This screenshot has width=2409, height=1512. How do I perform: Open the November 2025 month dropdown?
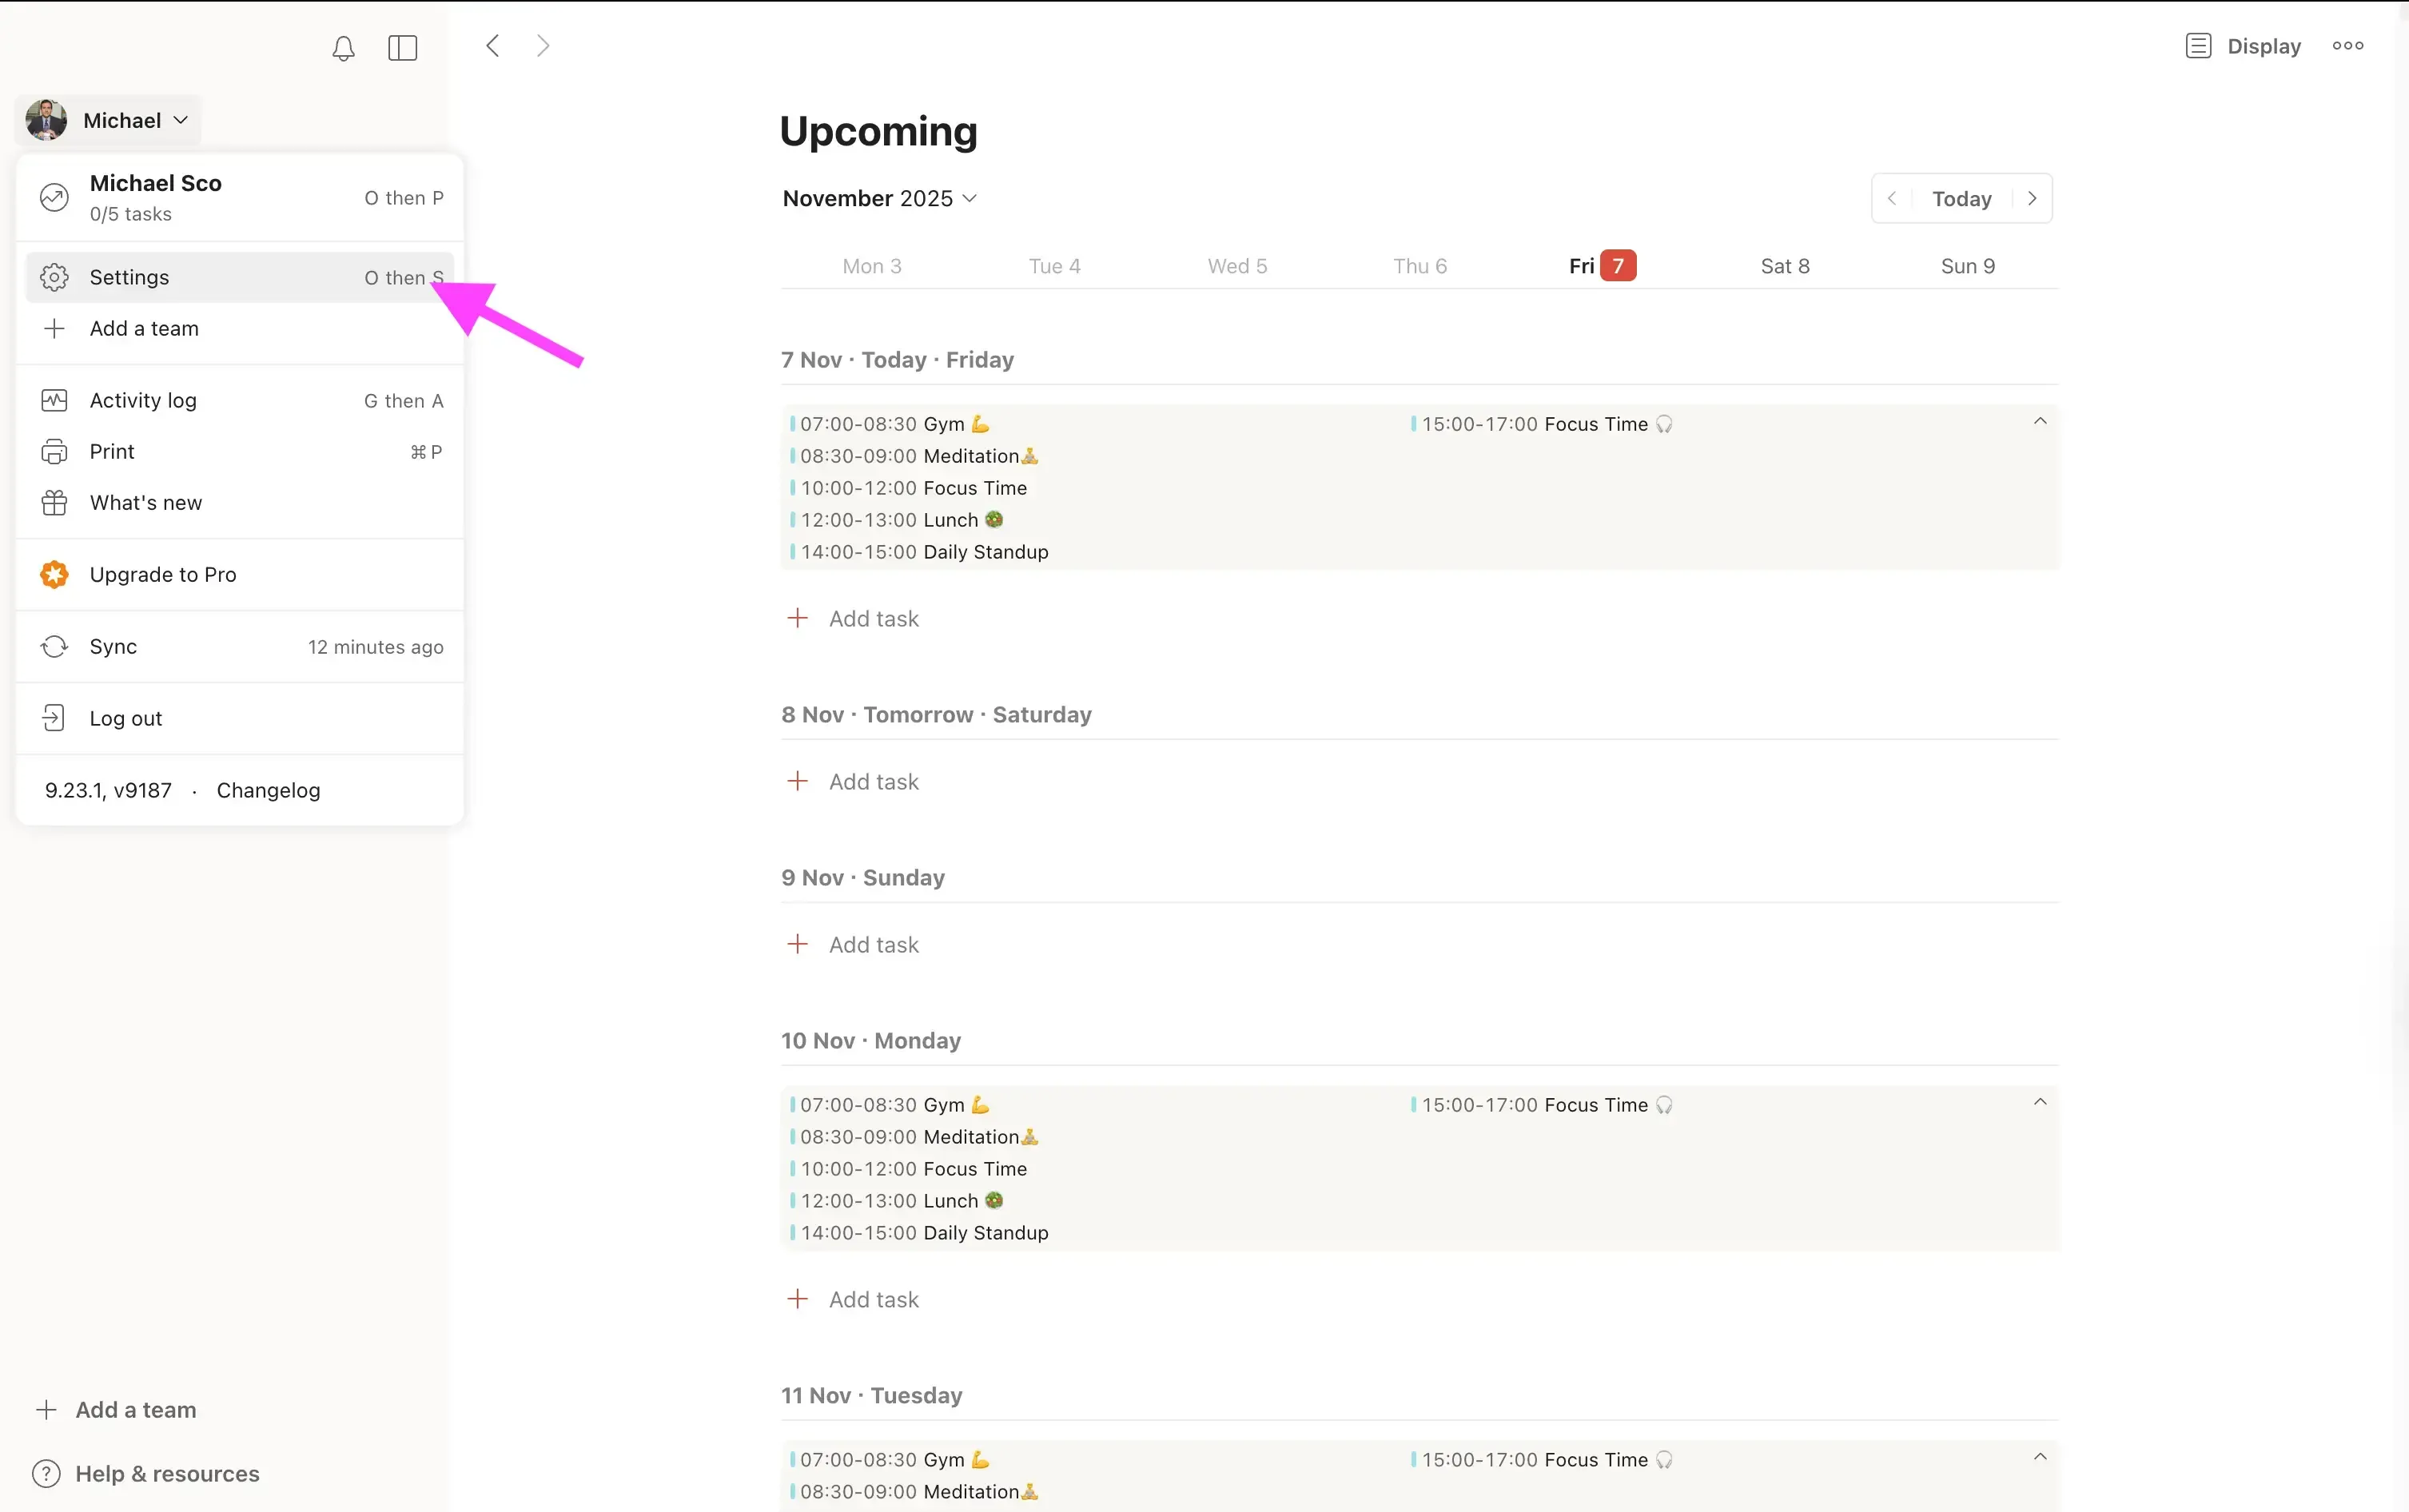click(x=878, y=198)
